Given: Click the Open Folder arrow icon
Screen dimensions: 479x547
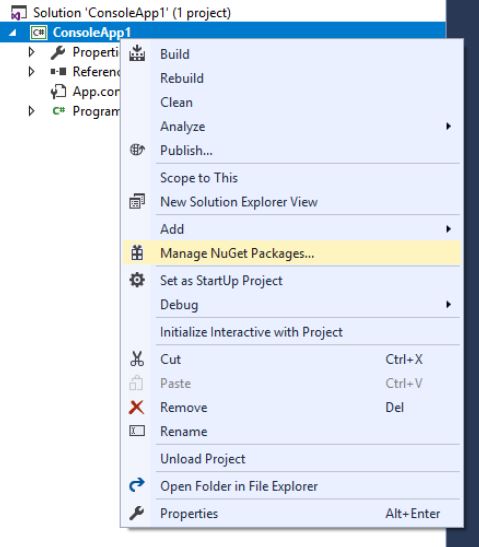Looking at the screenshot, I should click(137, 485).
